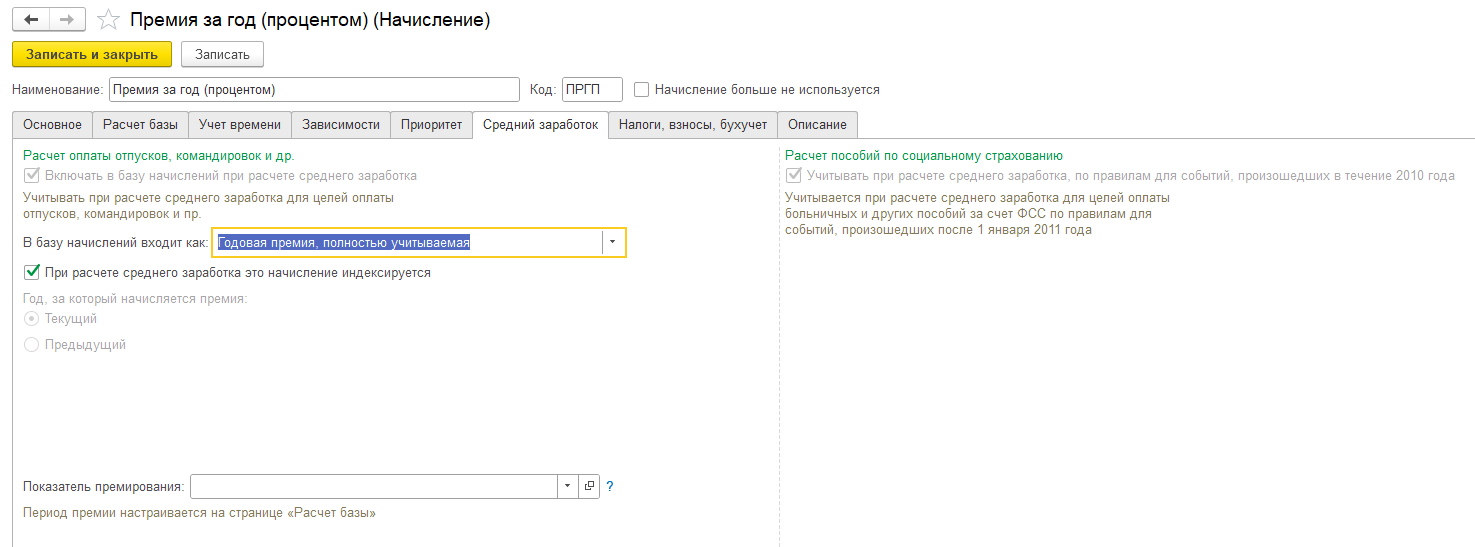1475x547 pixels.
Task: Click the Период премии настраивается note text
Action: 200,513
